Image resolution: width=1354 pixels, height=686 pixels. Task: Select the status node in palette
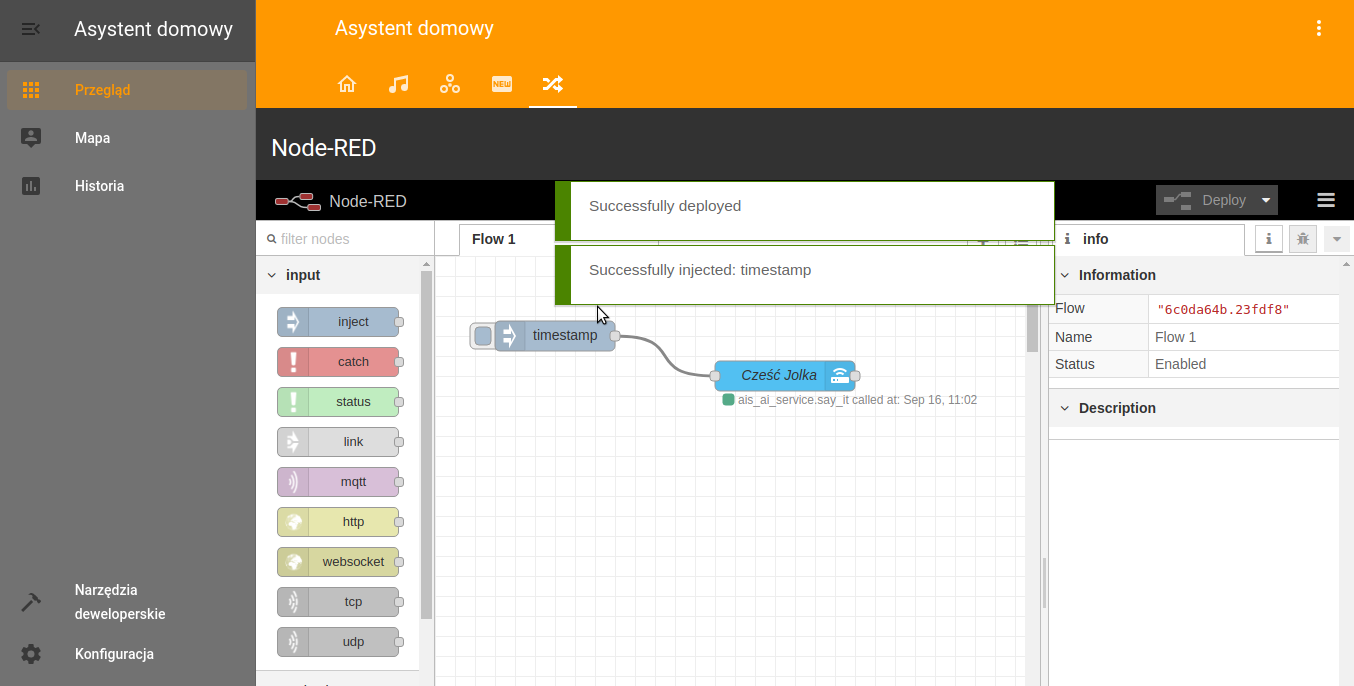coord(338,402)
